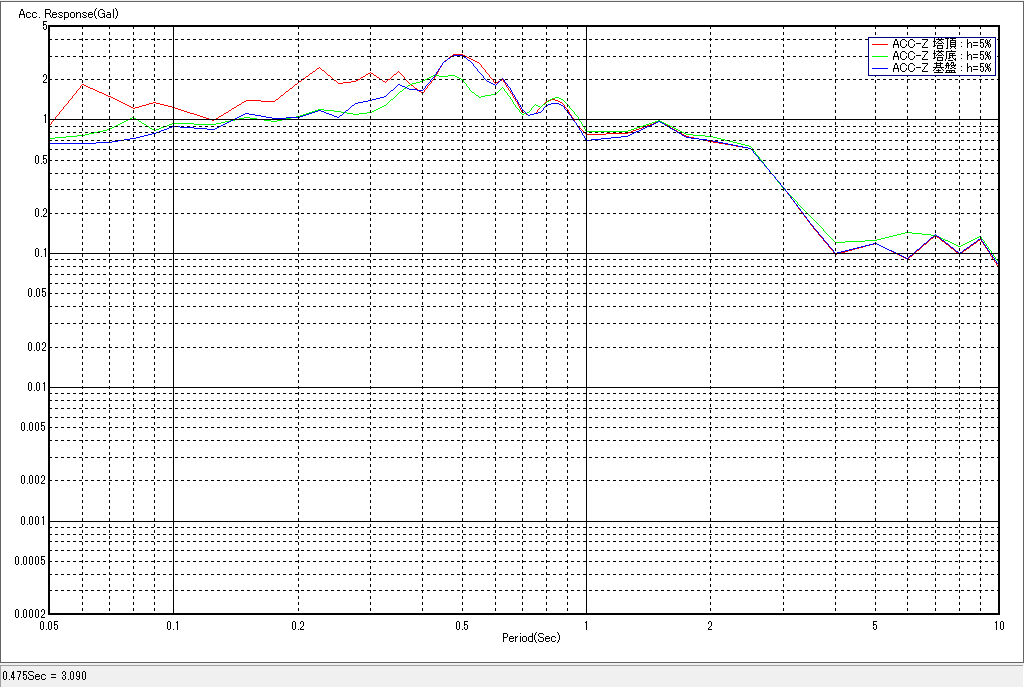This screenshot has height=688, width=1024.
Task: Click the green line sample in legend
Action: pyautogui.click(x=880, y=56)
